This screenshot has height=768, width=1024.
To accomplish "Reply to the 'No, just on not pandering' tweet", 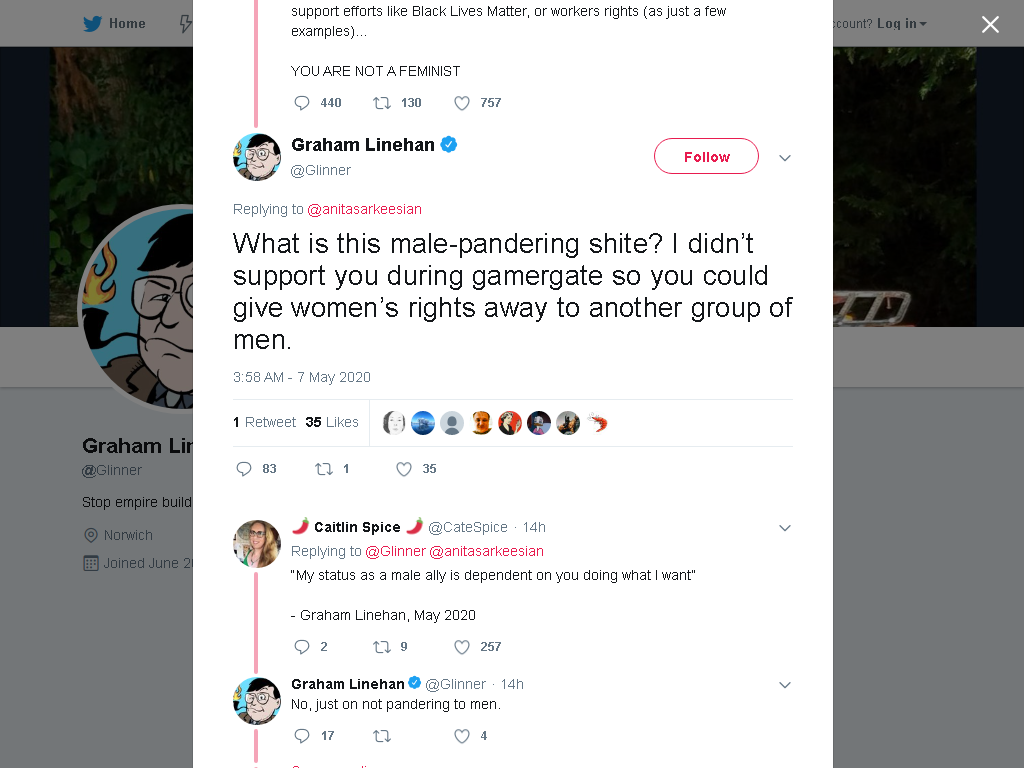I will [302, 736].
